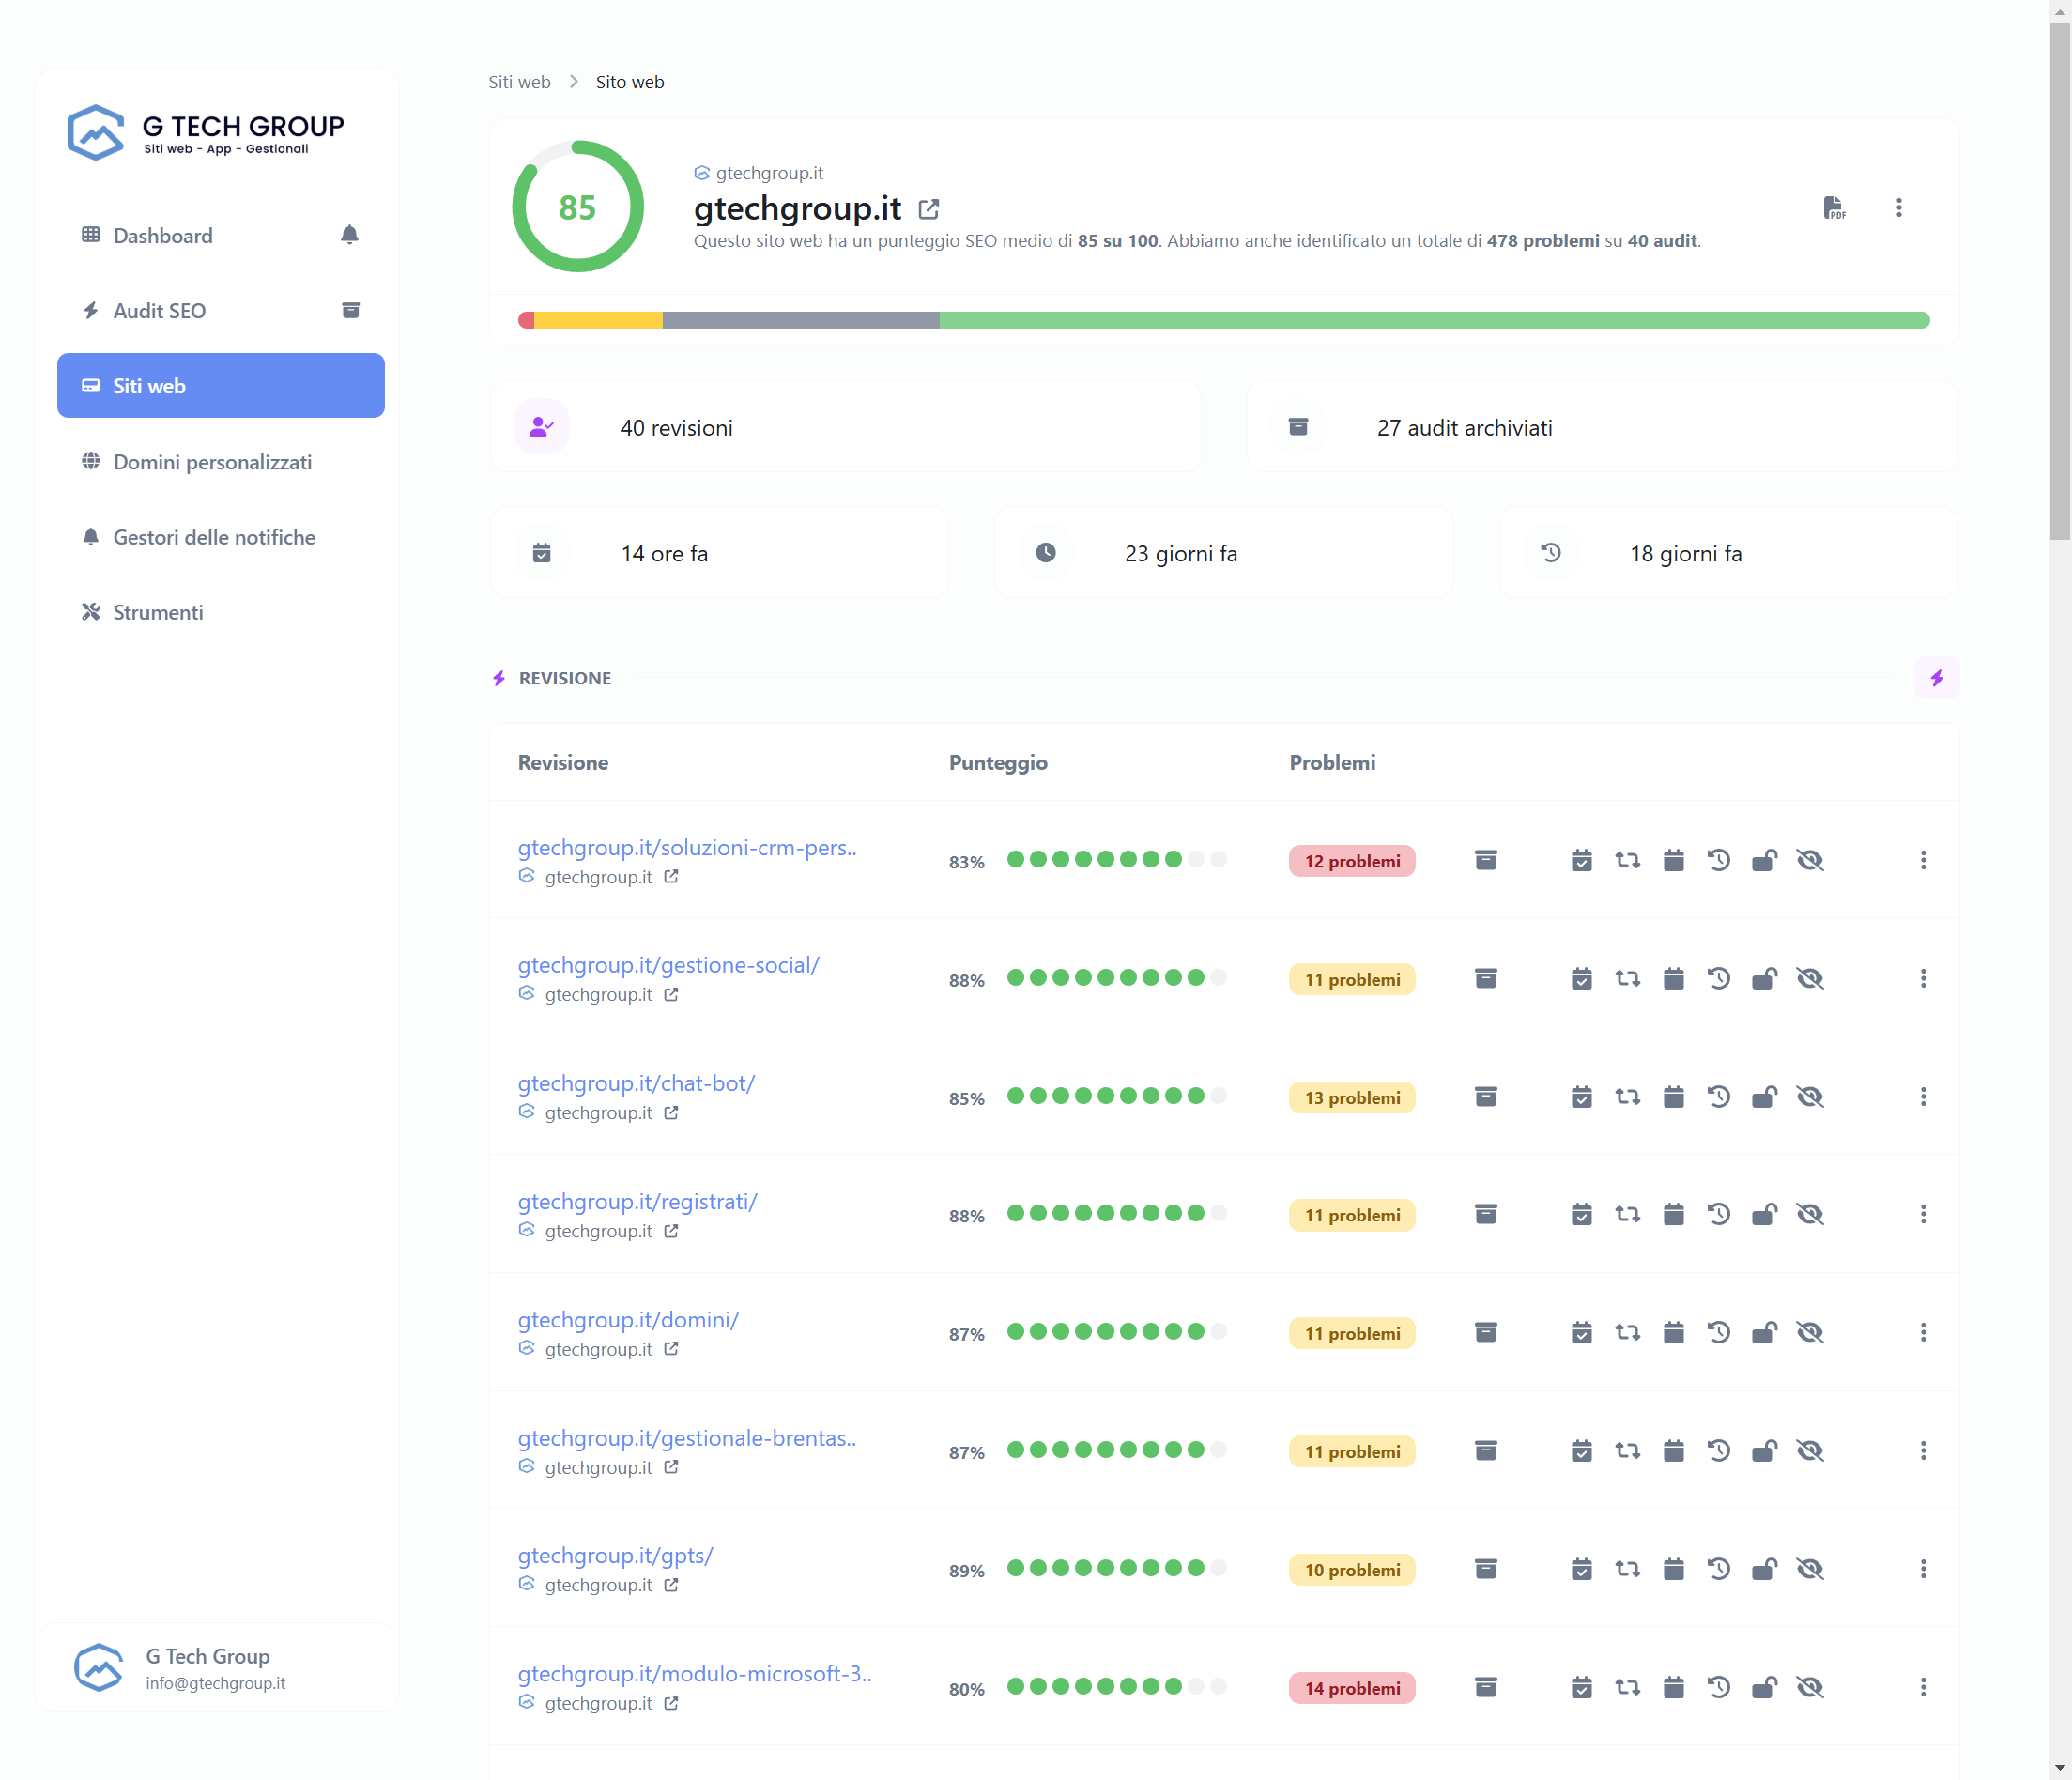Archive the gestione-social audit
Viewport: 2072px width, 1780px height.
[x=1486, y=978]
